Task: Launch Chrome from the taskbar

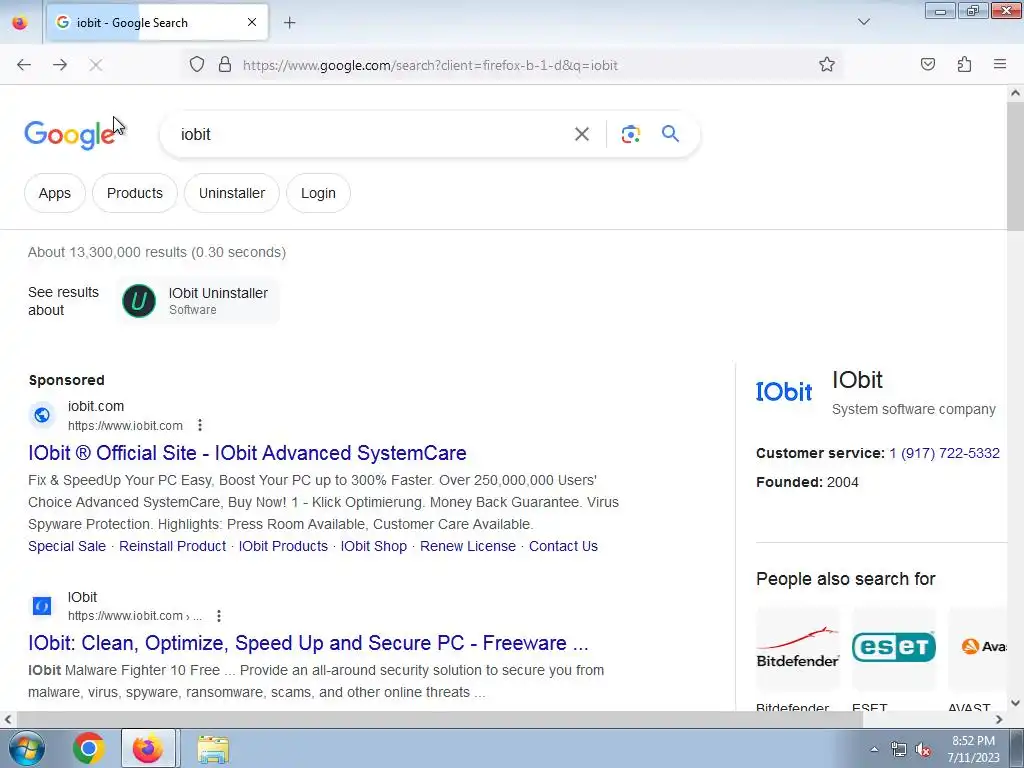Action: tap(89, 748)
